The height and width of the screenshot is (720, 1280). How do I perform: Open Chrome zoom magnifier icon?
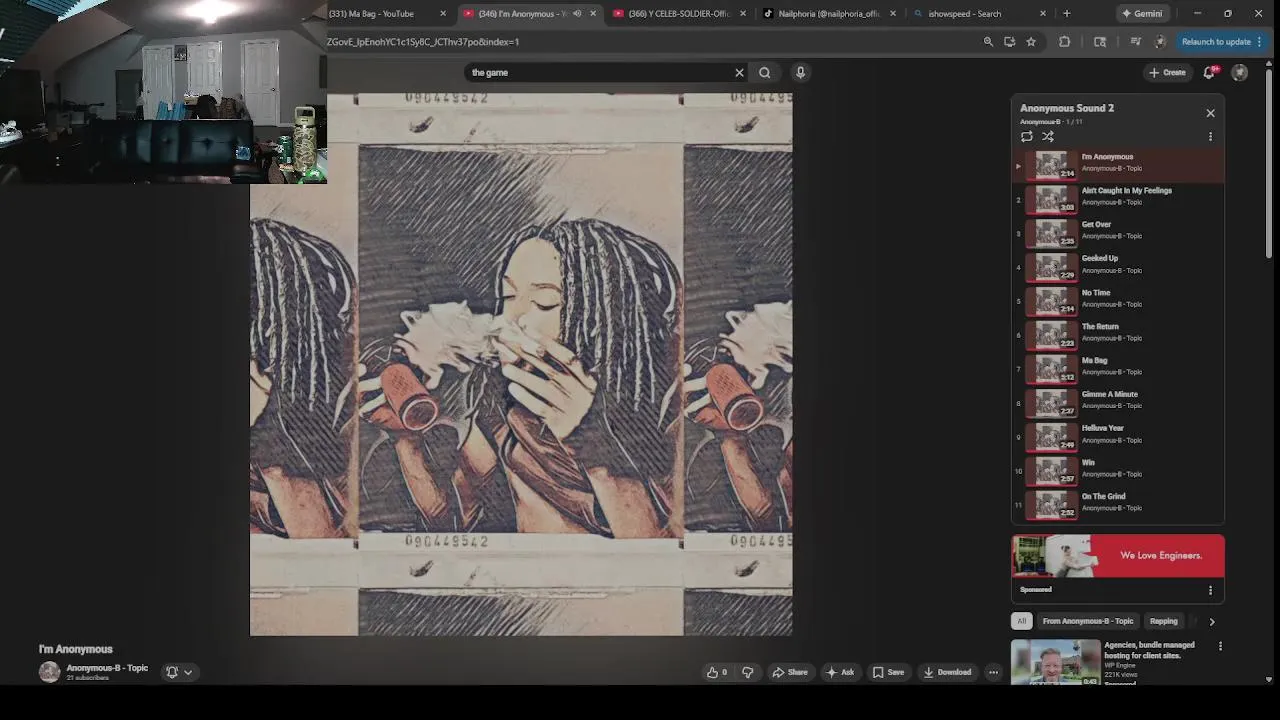tap(988, 42)
